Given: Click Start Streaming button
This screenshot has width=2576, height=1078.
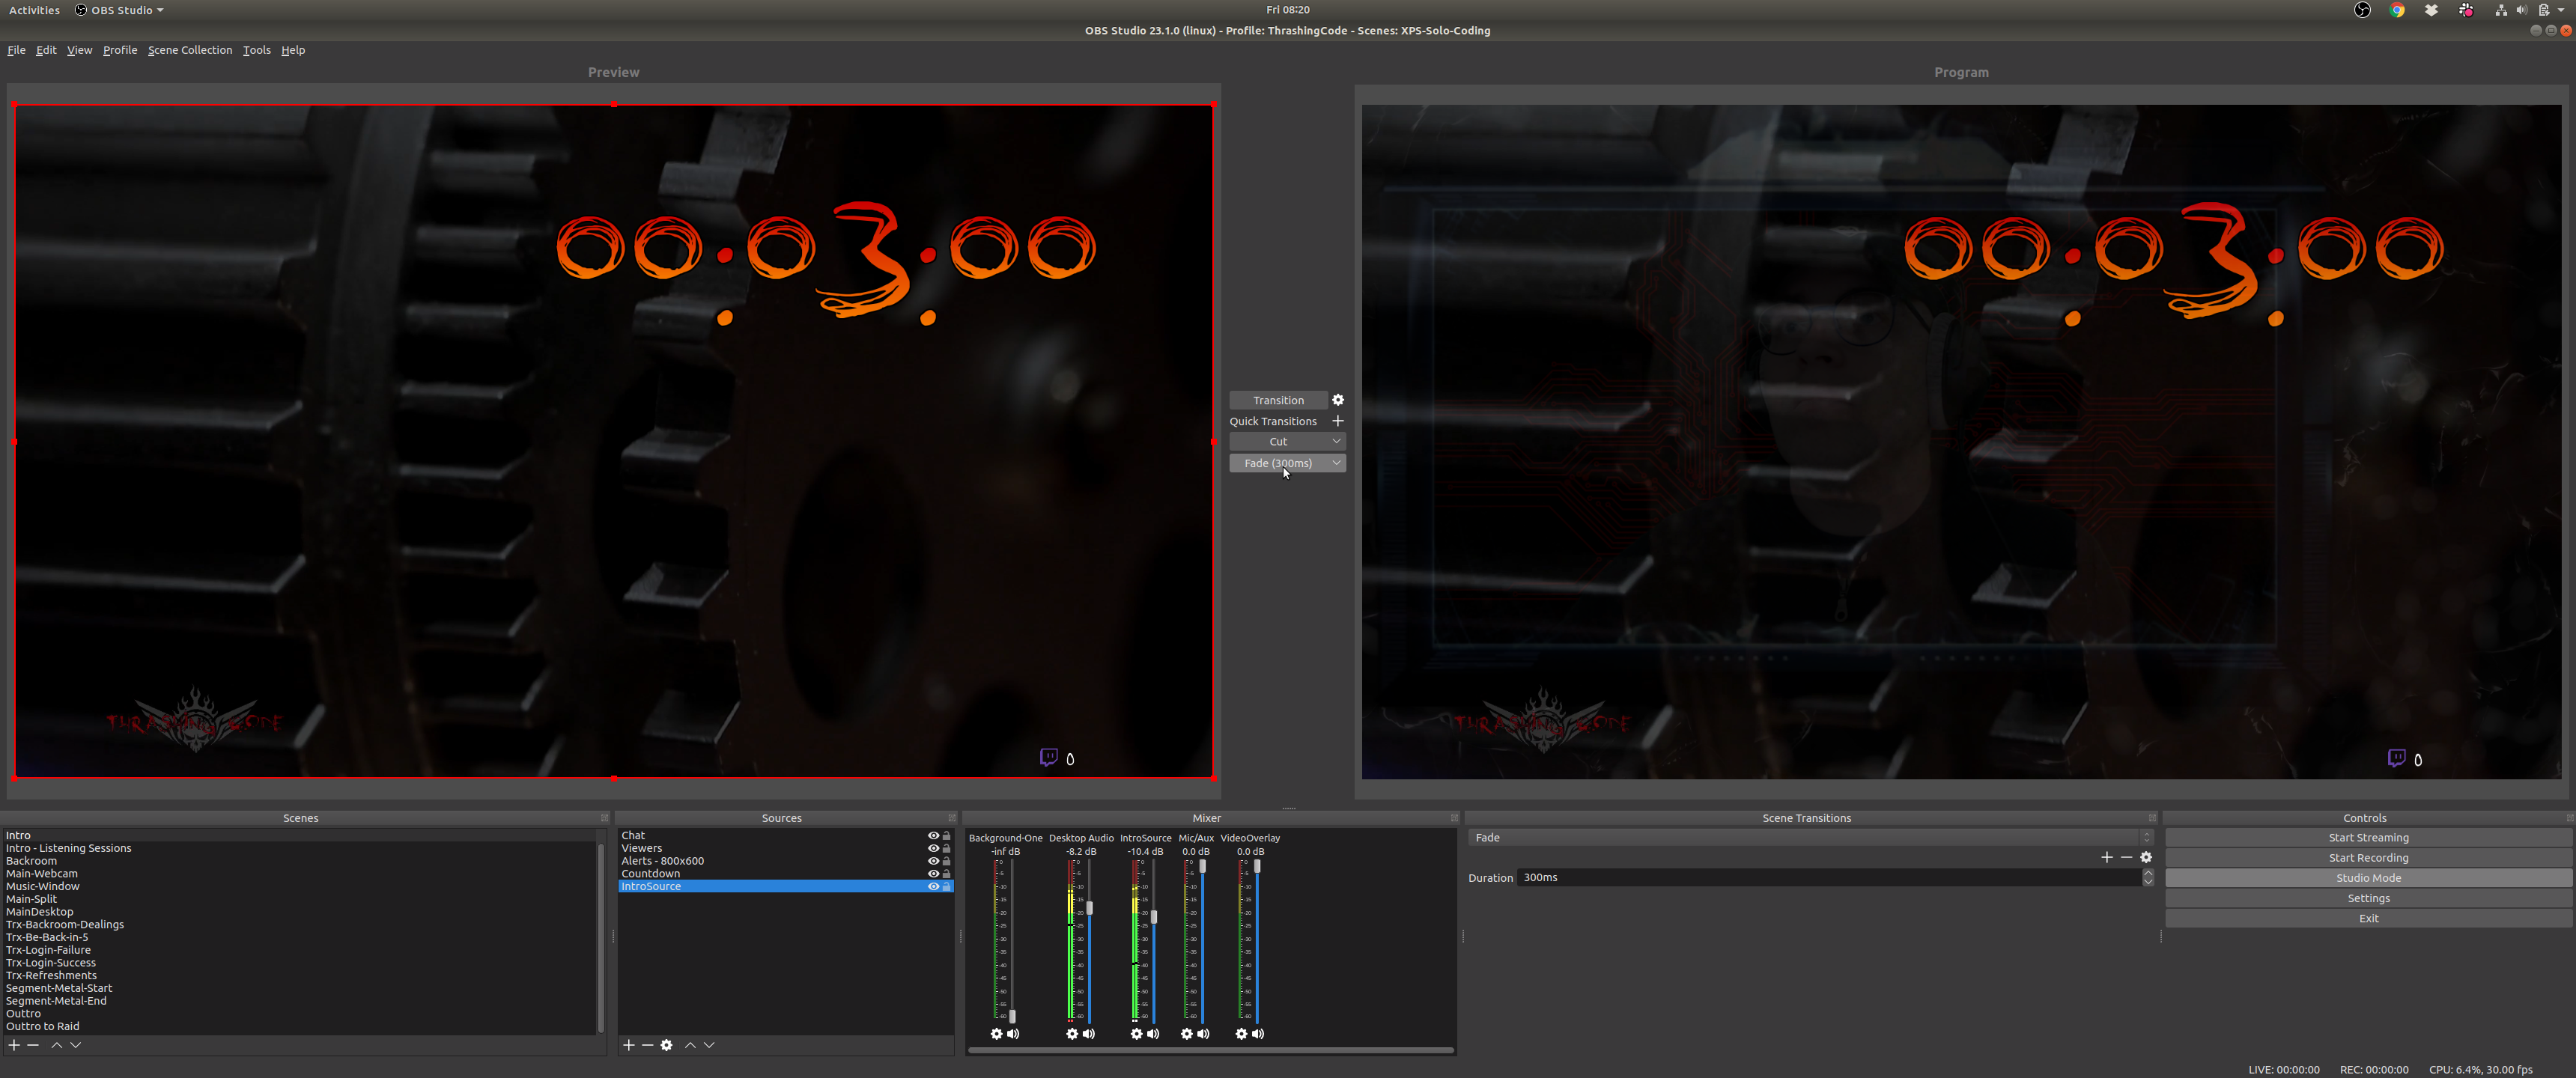Looking at the screenshot, I should pos(2368,838).
